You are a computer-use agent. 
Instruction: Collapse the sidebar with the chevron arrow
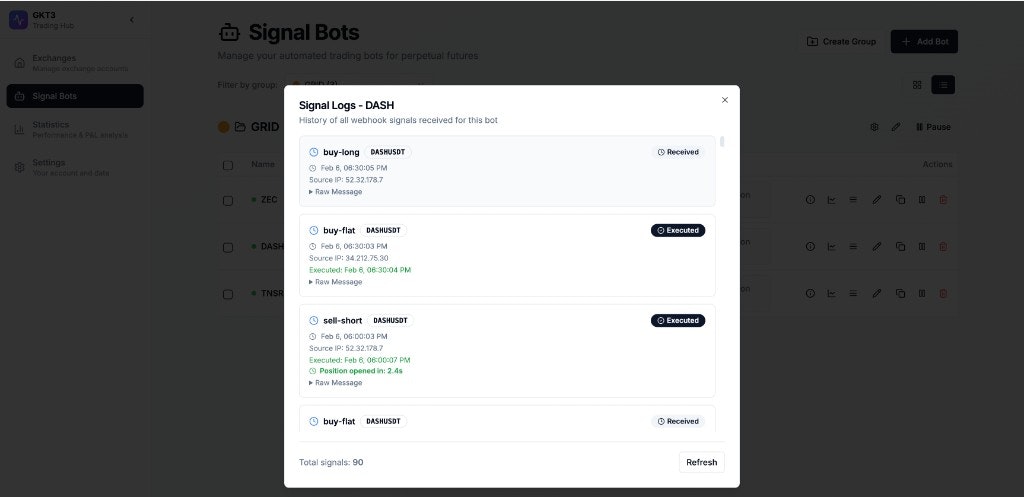tap(131, 20)
